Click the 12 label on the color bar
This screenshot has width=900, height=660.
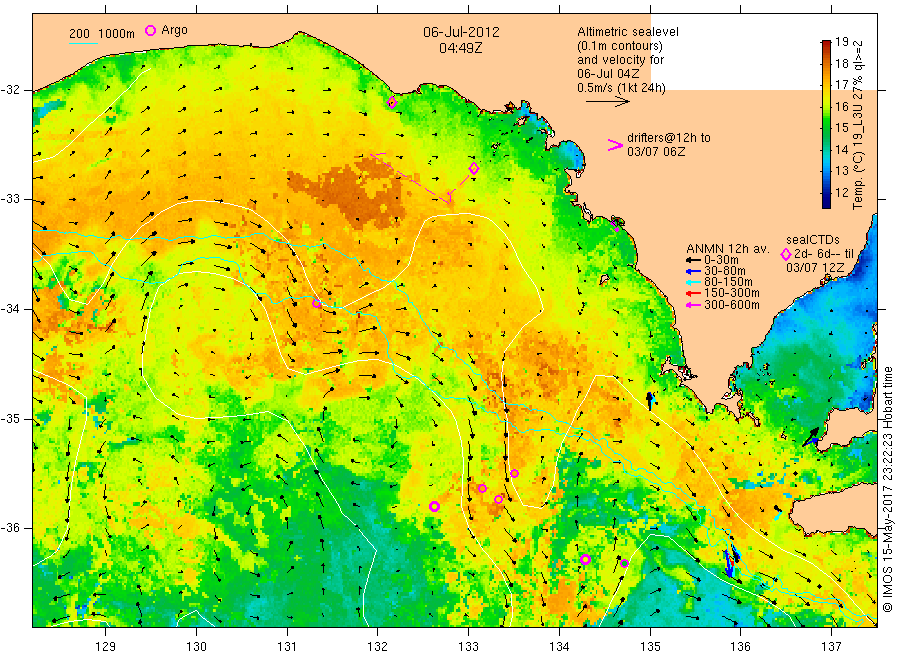click(x=842, y=192)
